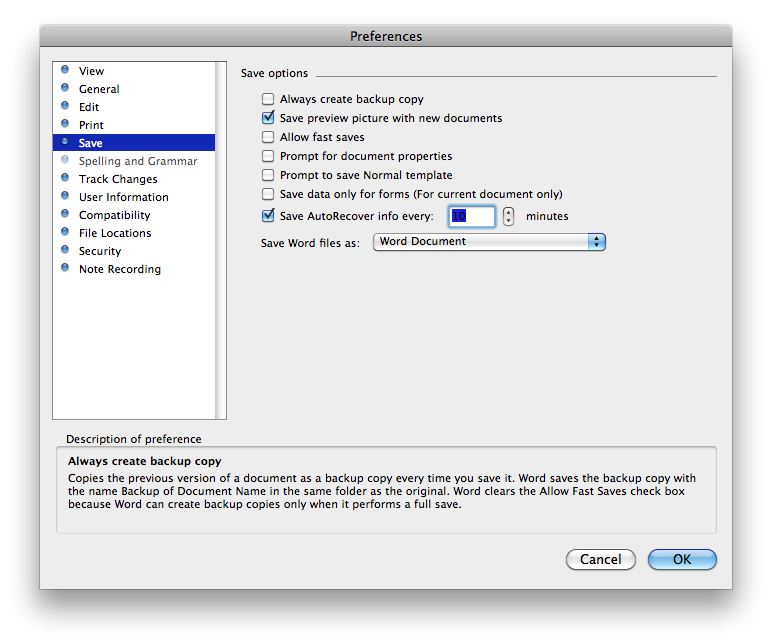Click the blue bullet icon beside General
Viewport: 772px width, 644px height.
(64, 88)
